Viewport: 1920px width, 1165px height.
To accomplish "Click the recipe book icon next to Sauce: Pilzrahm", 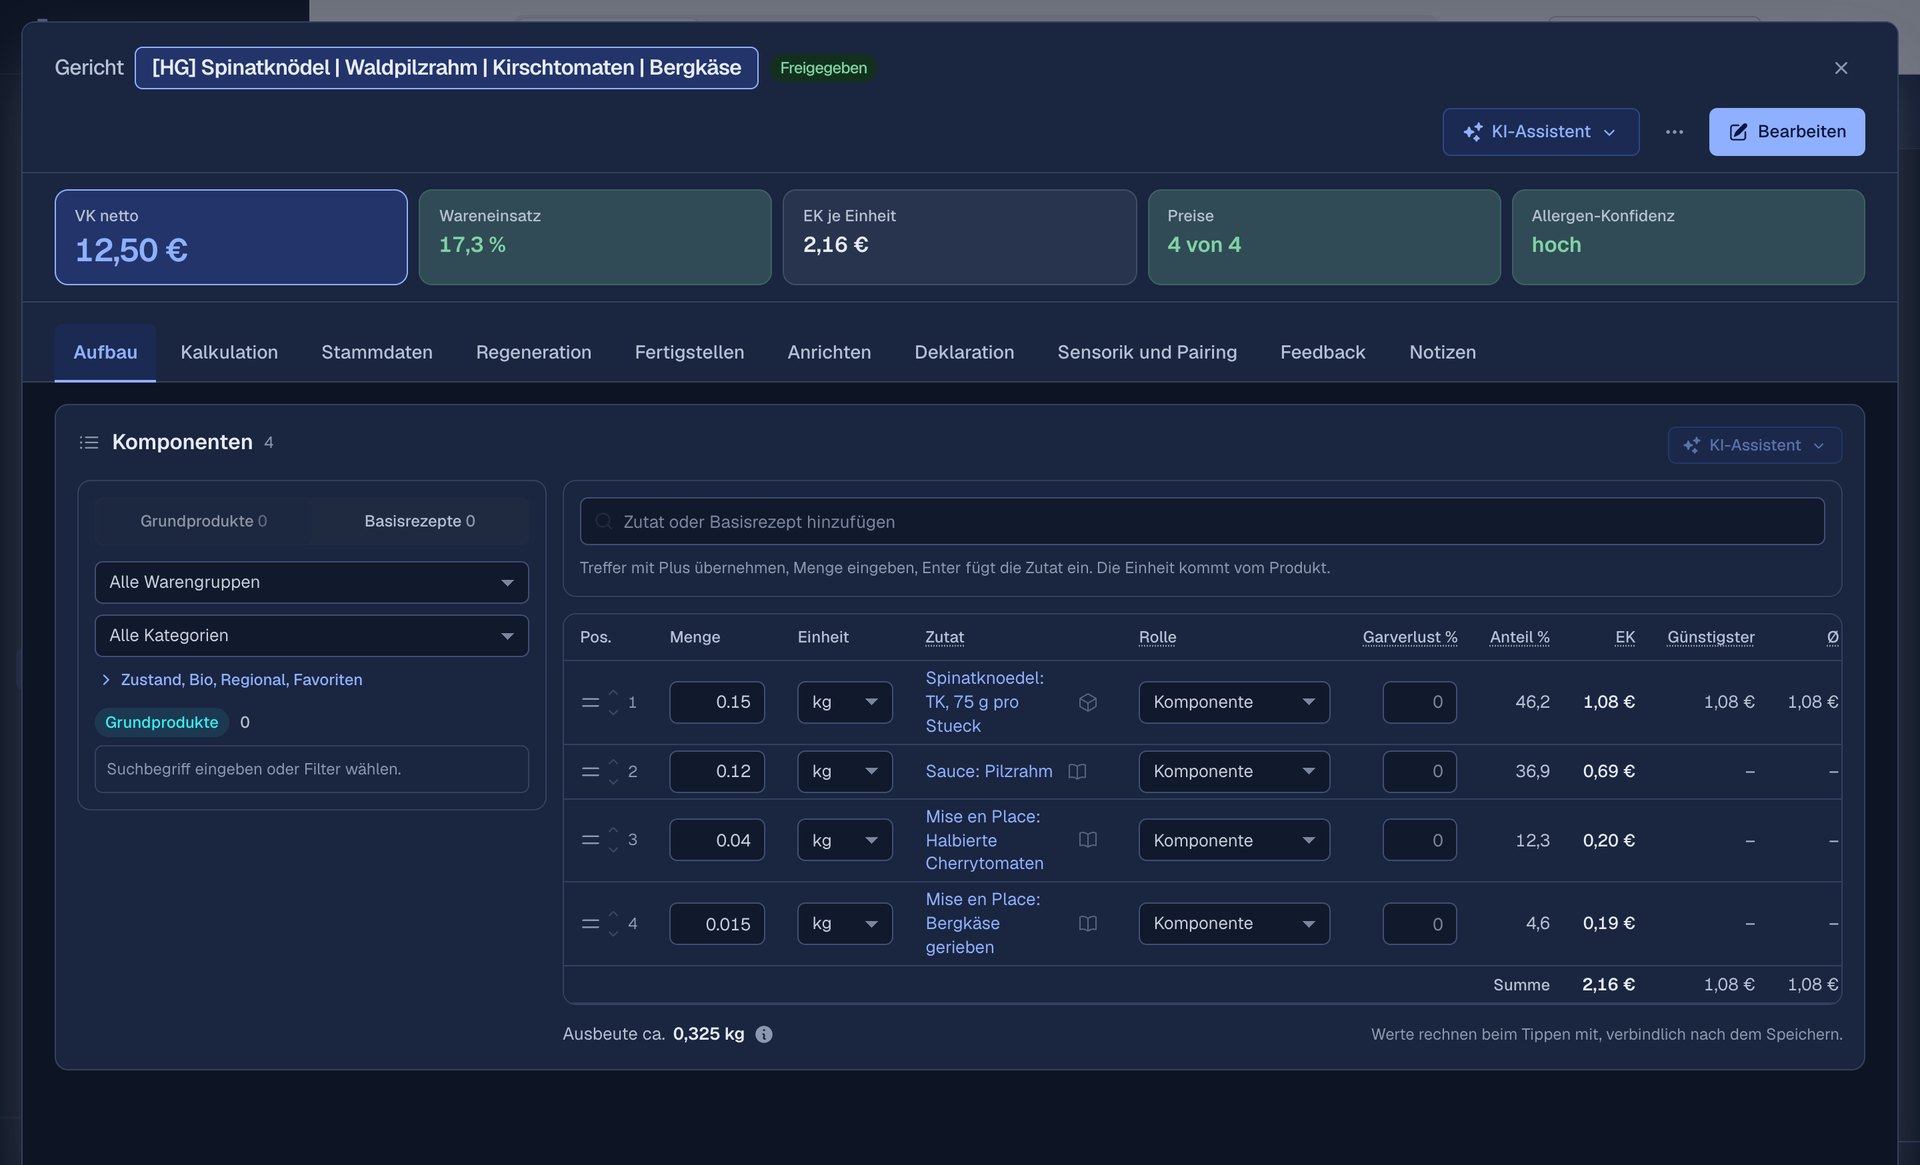I will tap(1077, 771).
